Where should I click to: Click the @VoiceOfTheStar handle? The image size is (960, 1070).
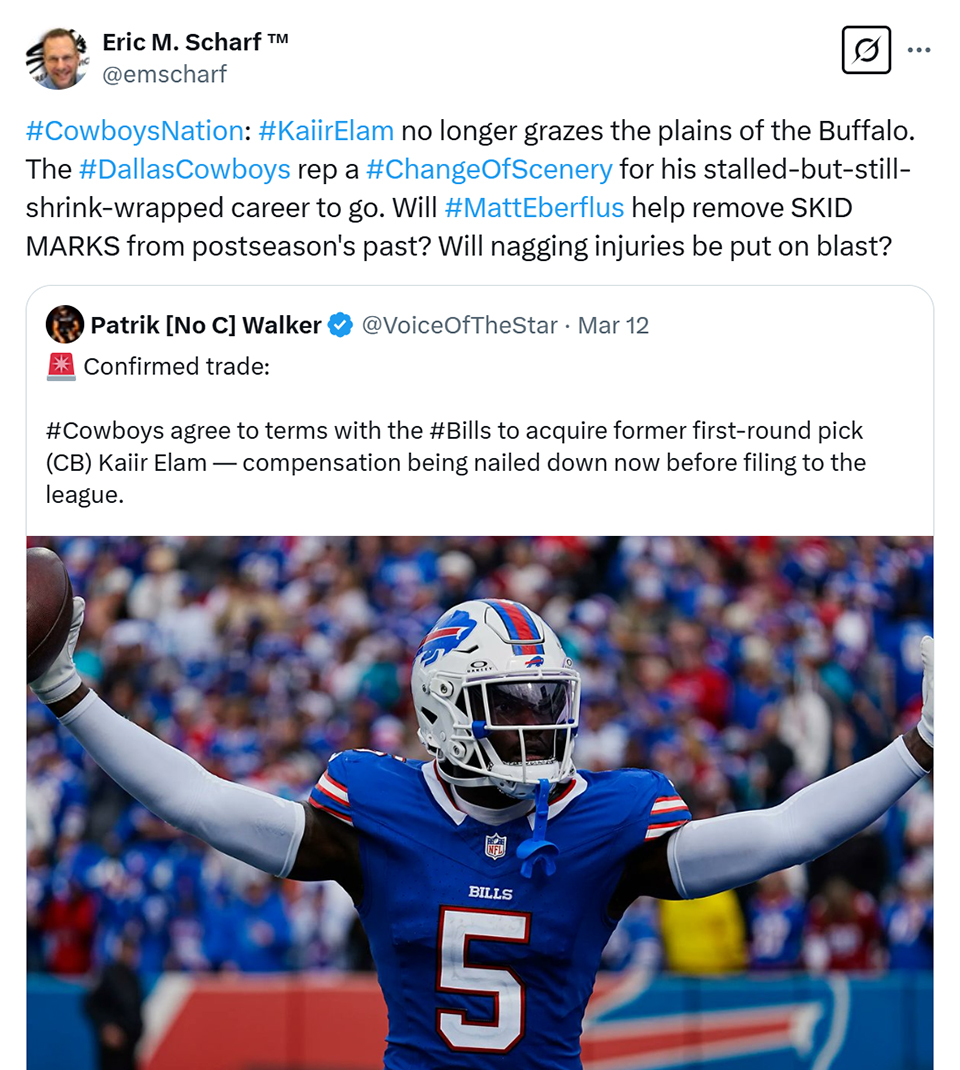(x=459, y=325)
